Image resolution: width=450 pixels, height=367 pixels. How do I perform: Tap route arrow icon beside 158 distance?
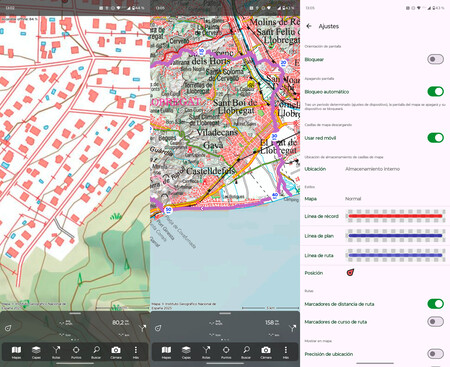[293, 328]
